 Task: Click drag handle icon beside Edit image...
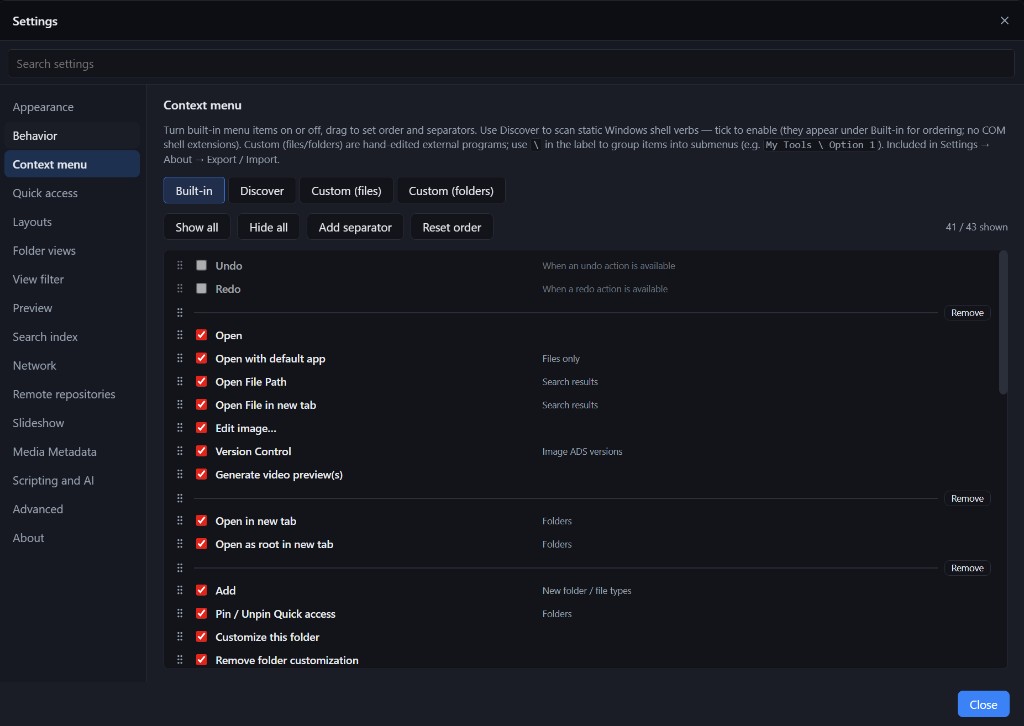click(180, 428)
